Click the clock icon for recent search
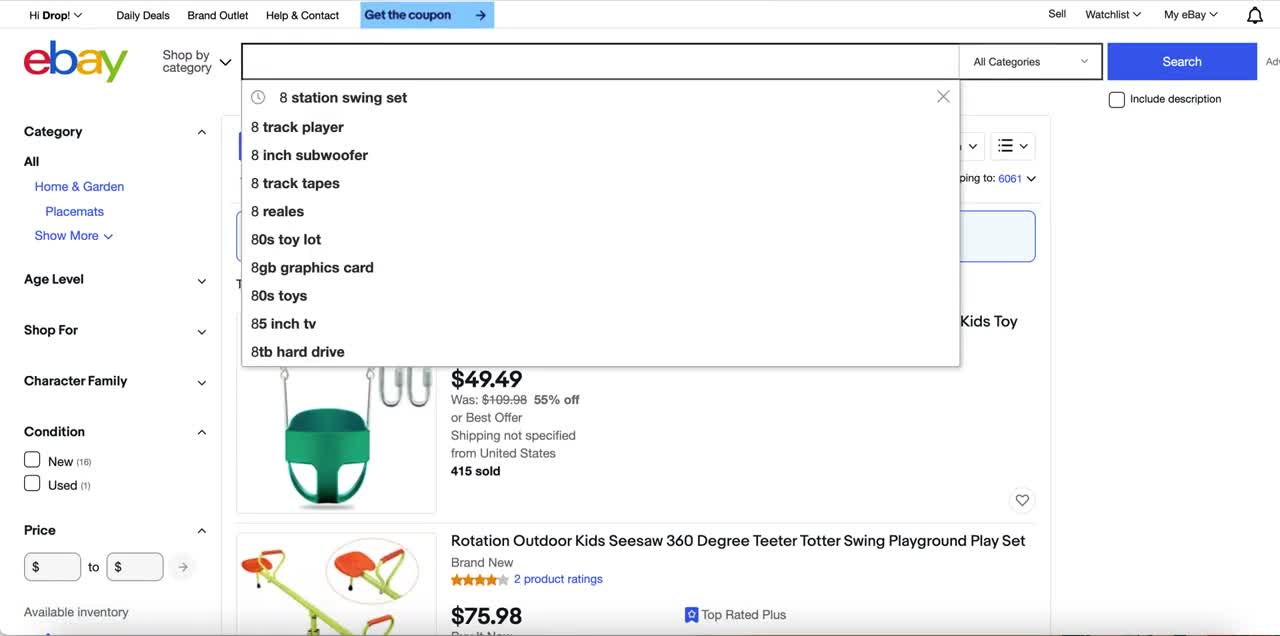The height and width of the screenshot is (636, 1280). (x=258, y=97)
